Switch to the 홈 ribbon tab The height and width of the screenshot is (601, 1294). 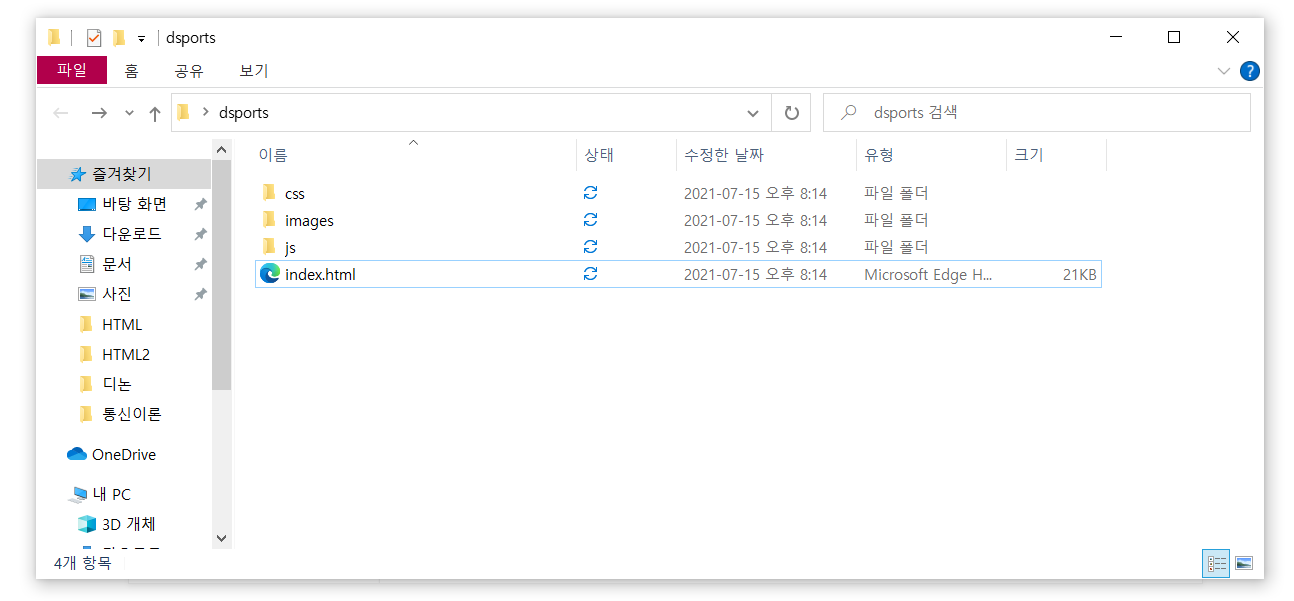131,71
